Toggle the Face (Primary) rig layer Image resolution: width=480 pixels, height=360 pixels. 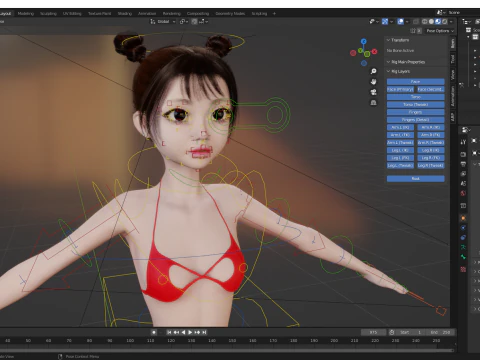click(x=400, y=89)
